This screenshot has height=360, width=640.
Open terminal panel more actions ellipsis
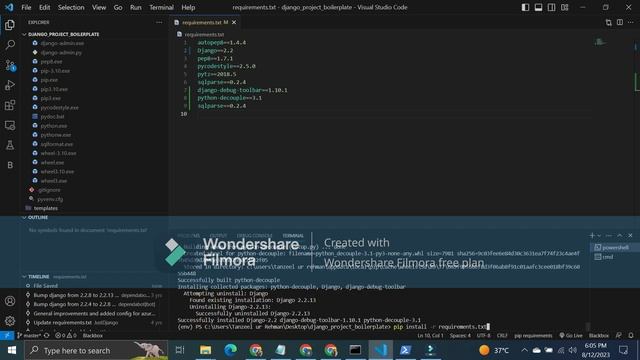tap(609, 236)
